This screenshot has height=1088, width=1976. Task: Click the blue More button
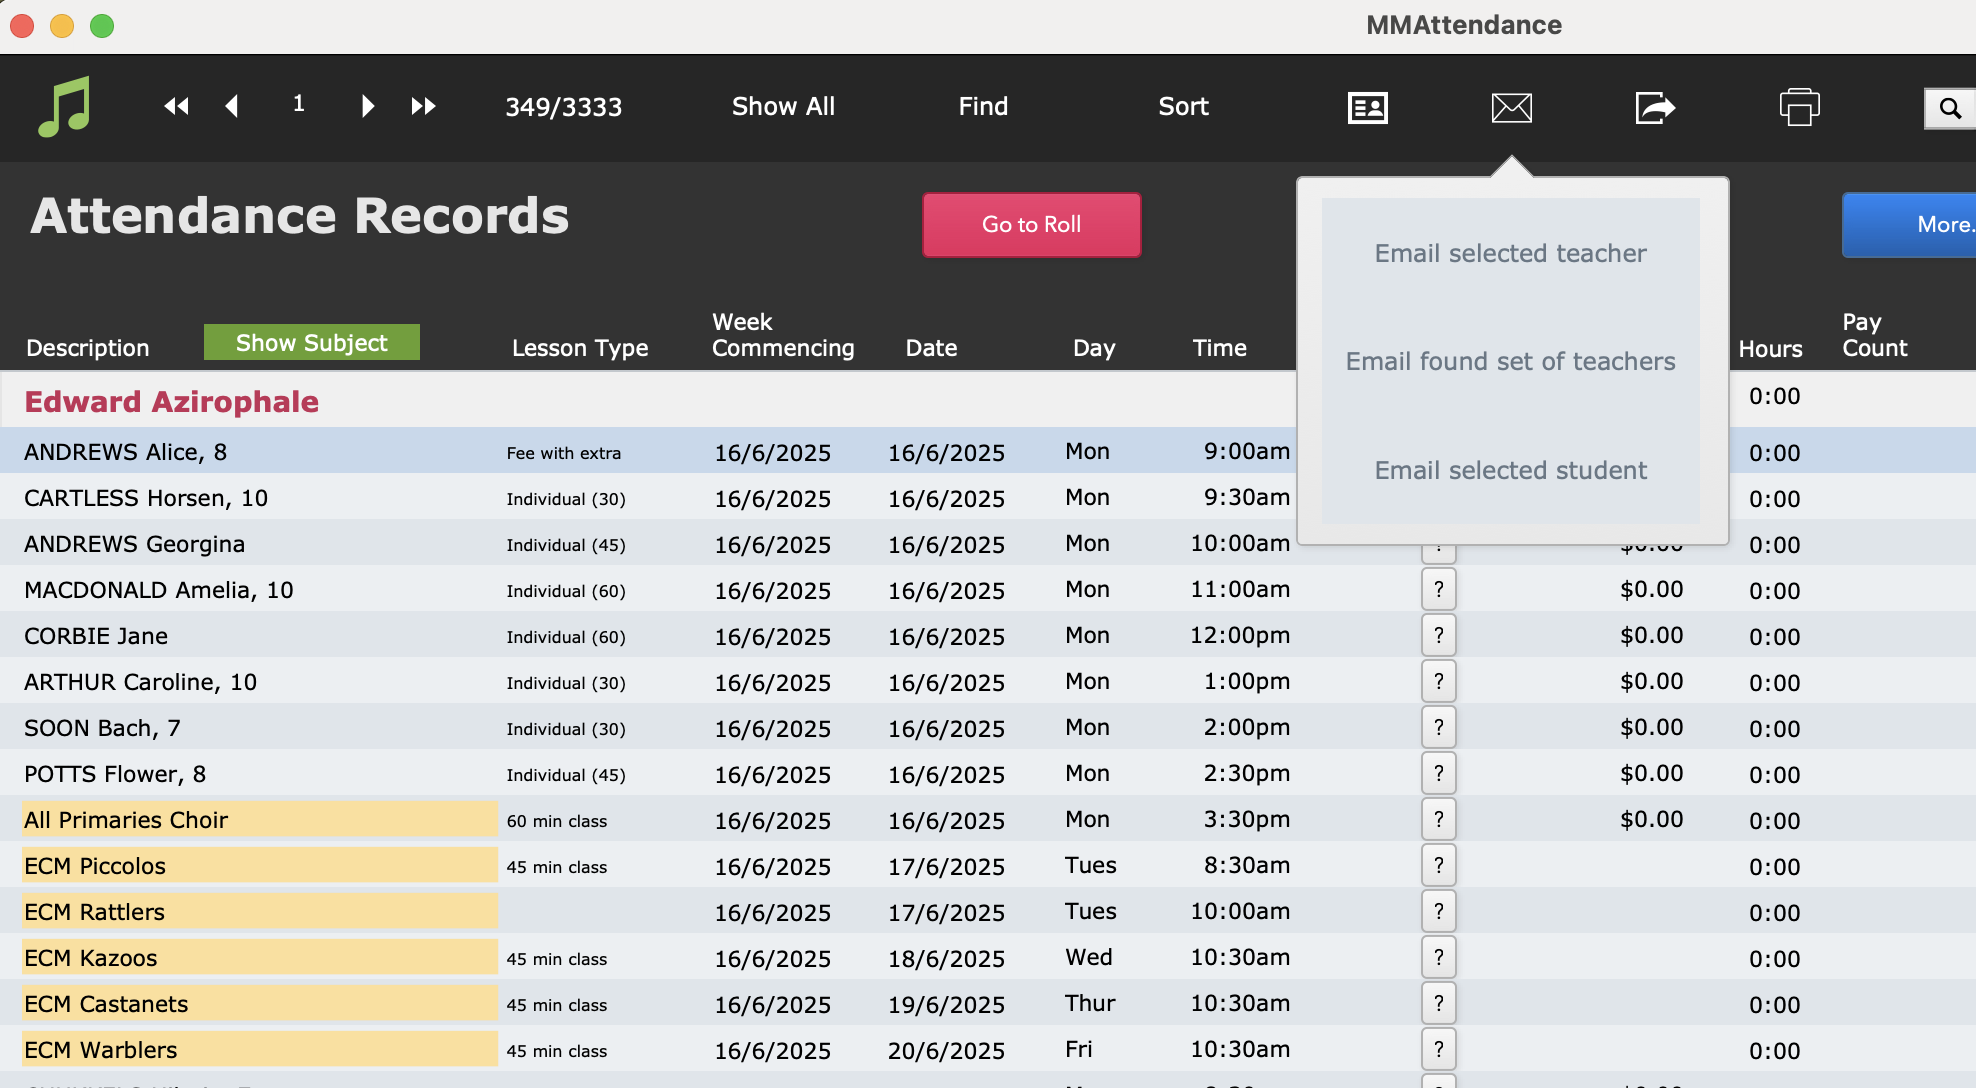[x=1910, y=225]
